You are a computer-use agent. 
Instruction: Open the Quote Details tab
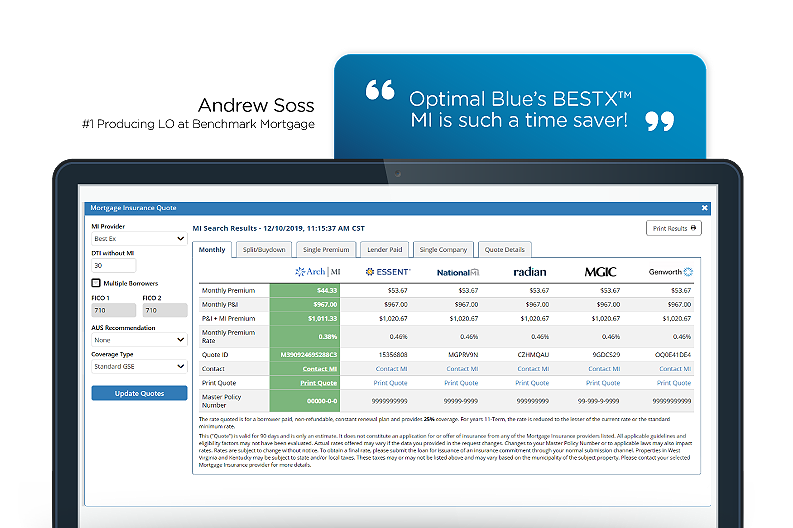(x=506, y=249)
